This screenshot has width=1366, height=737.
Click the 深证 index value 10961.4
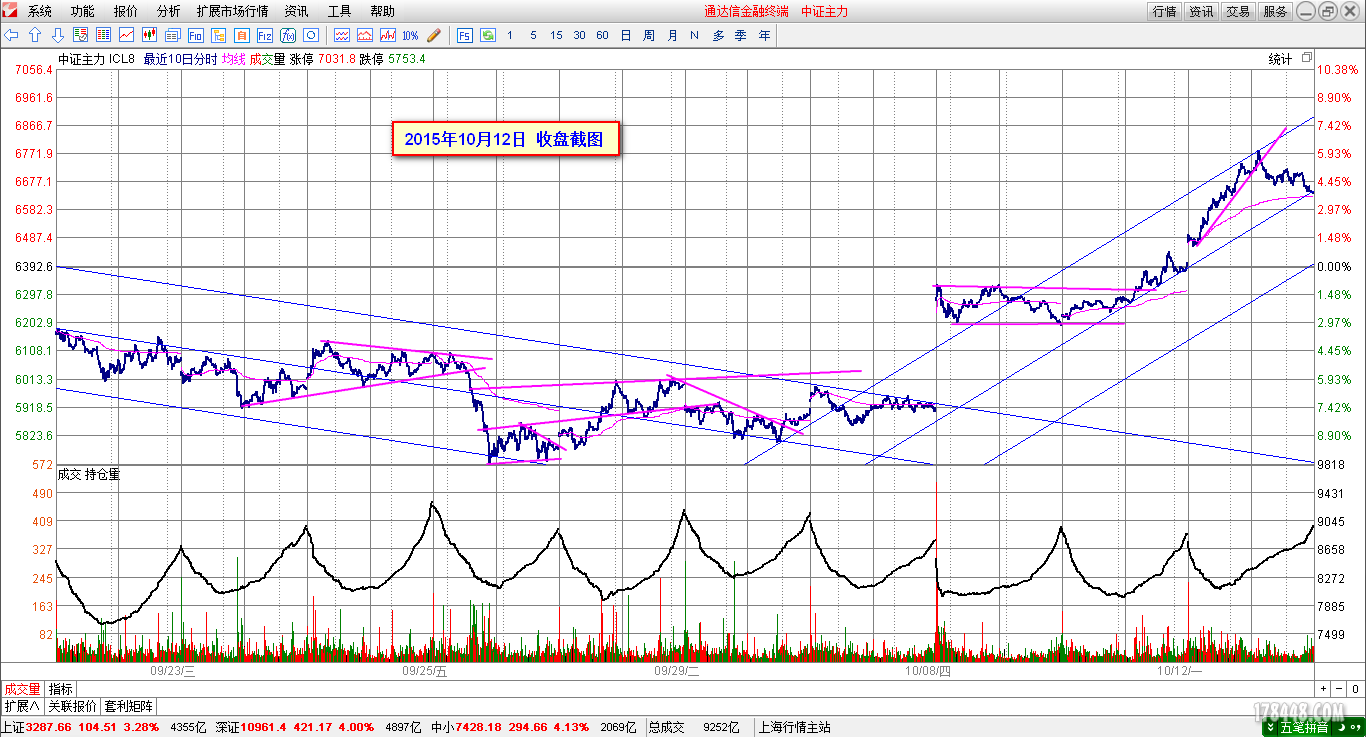(x=264, y=727)
